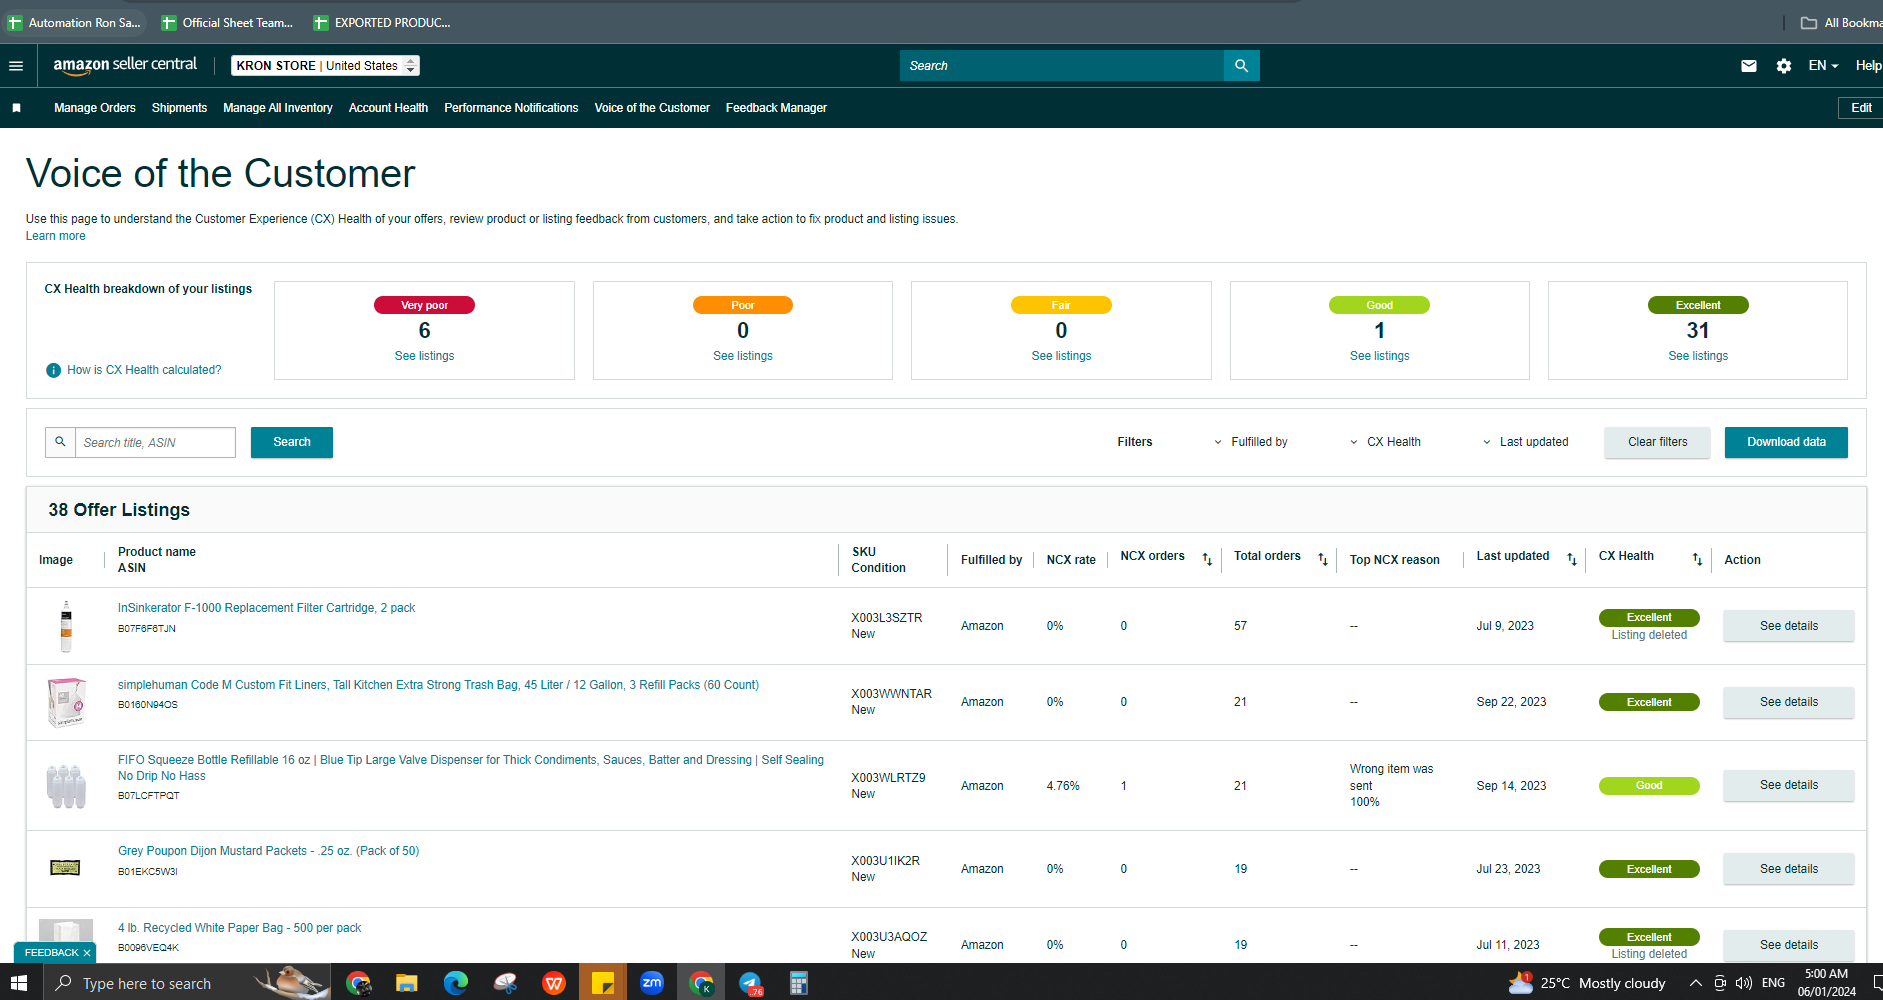
Task: Click Clear filters button
Action: point(1657,442)
